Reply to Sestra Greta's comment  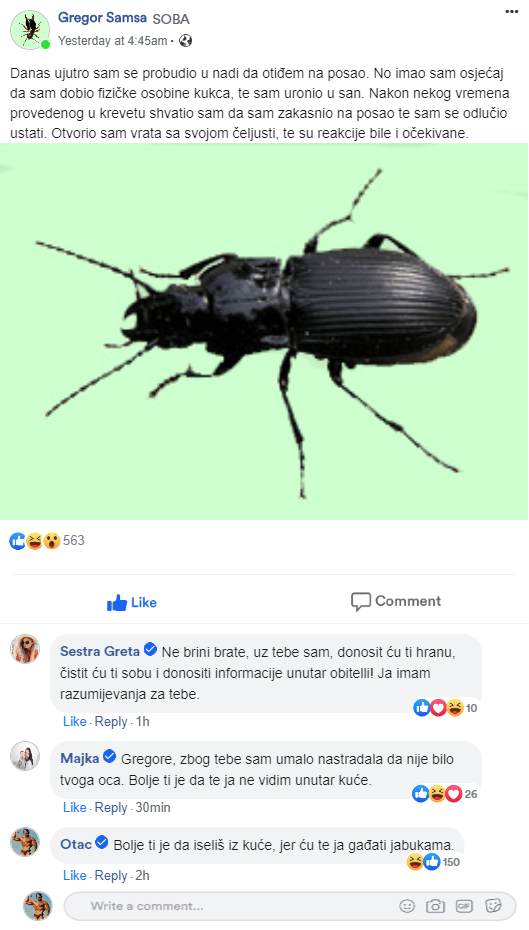point(111,722)
